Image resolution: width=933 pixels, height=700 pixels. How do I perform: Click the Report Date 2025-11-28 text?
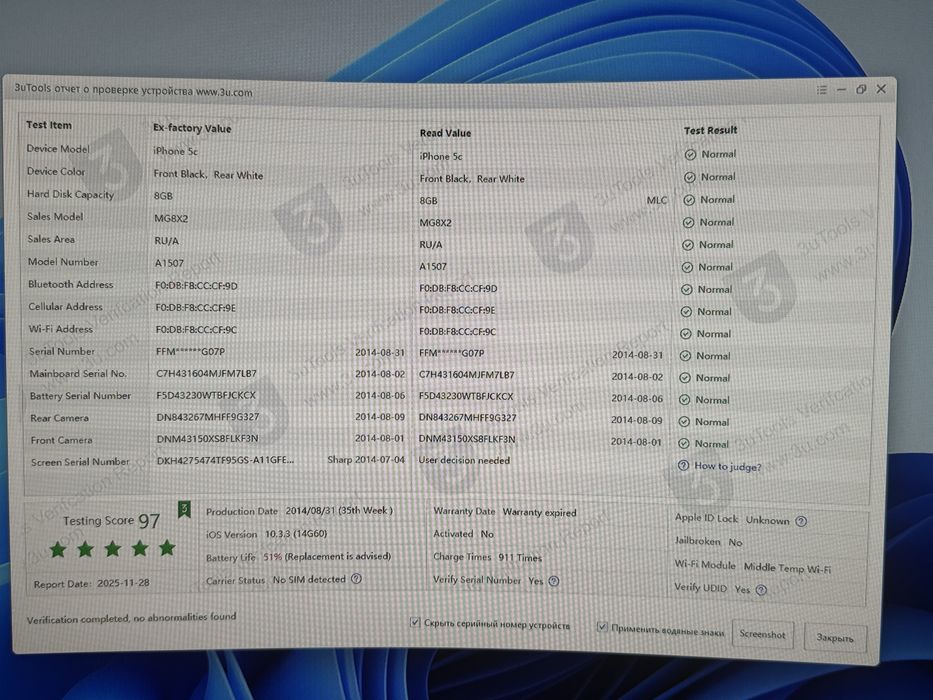point(91,583)
